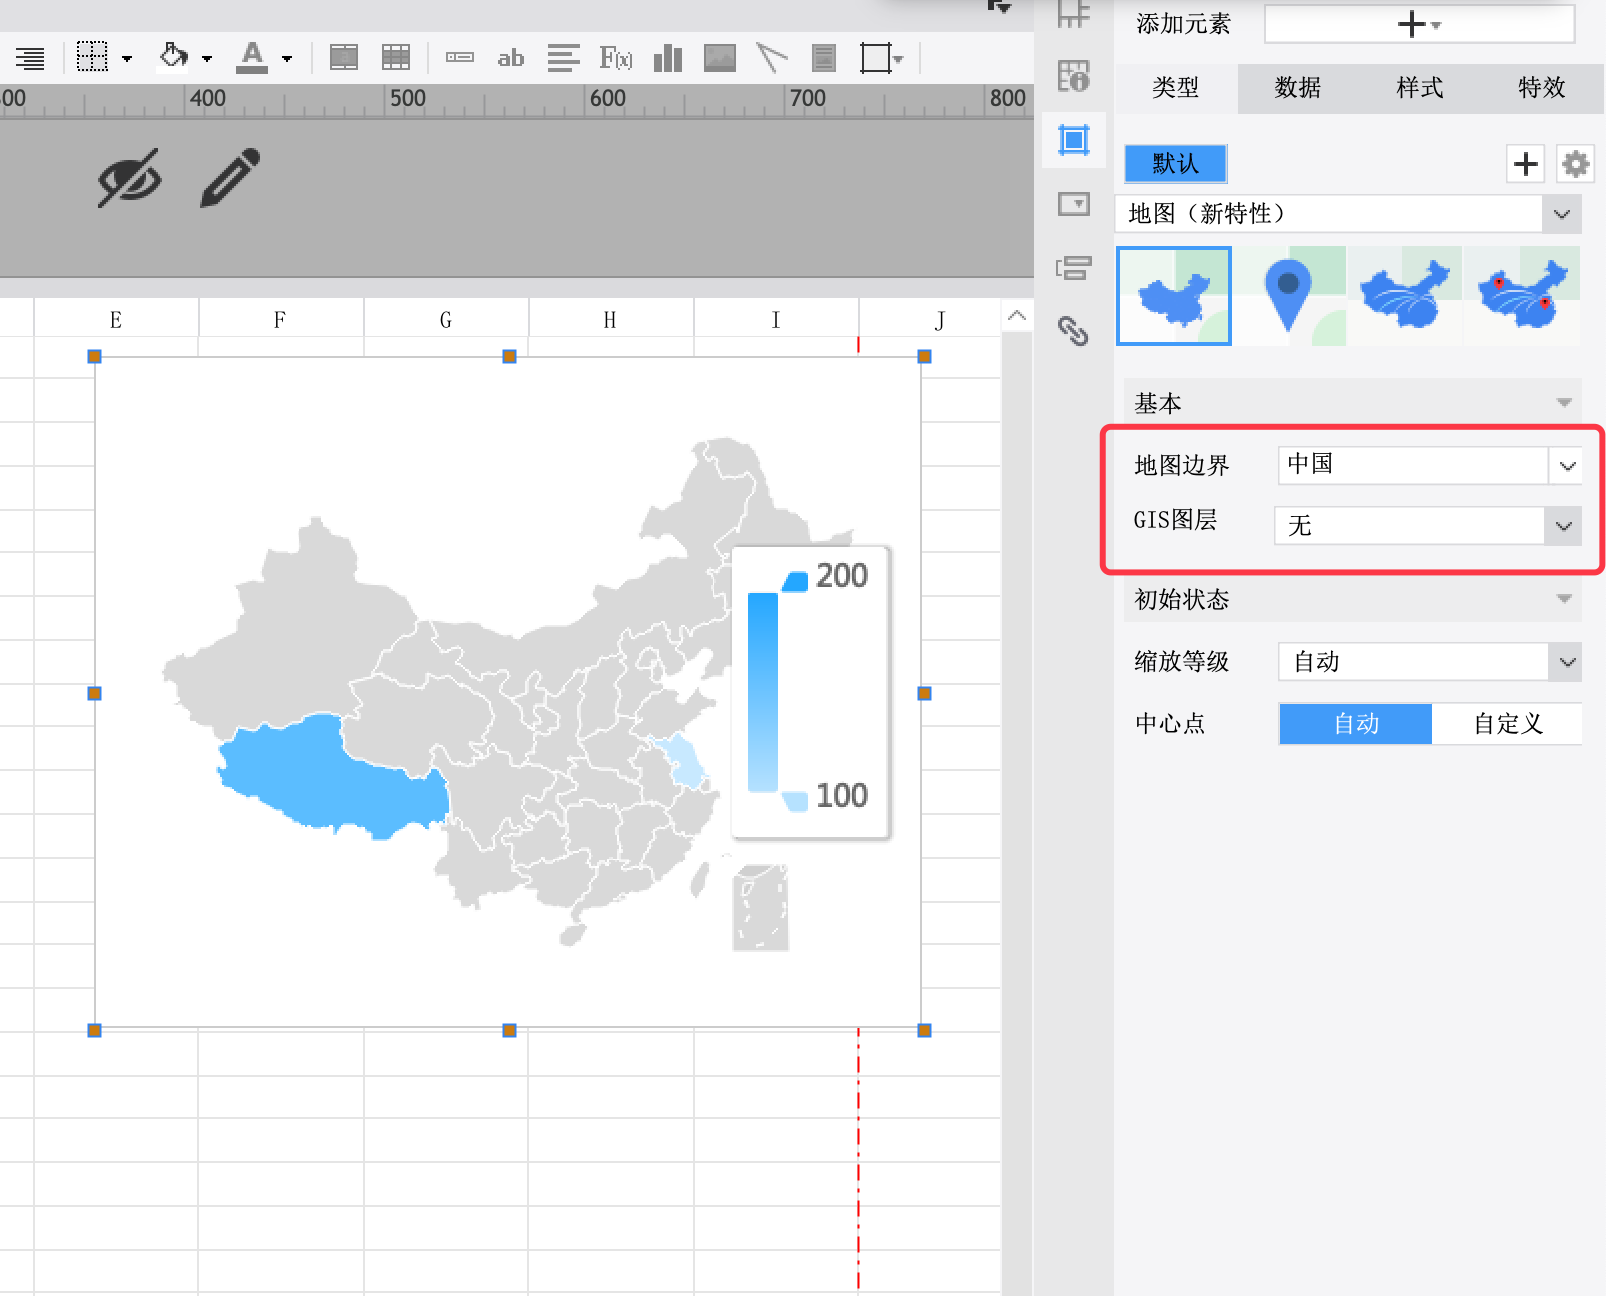Open the cell border style tool
This screenshot has width=1606, height=1296.
click(92, 57)
